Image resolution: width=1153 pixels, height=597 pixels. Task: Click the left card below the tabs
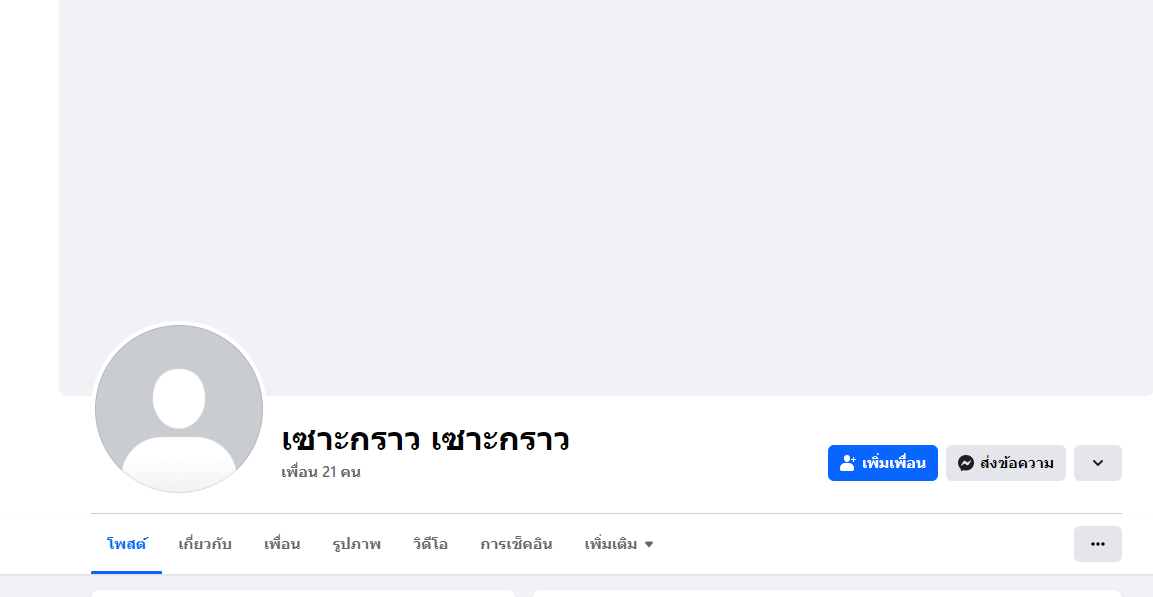[x=303, y=593]
